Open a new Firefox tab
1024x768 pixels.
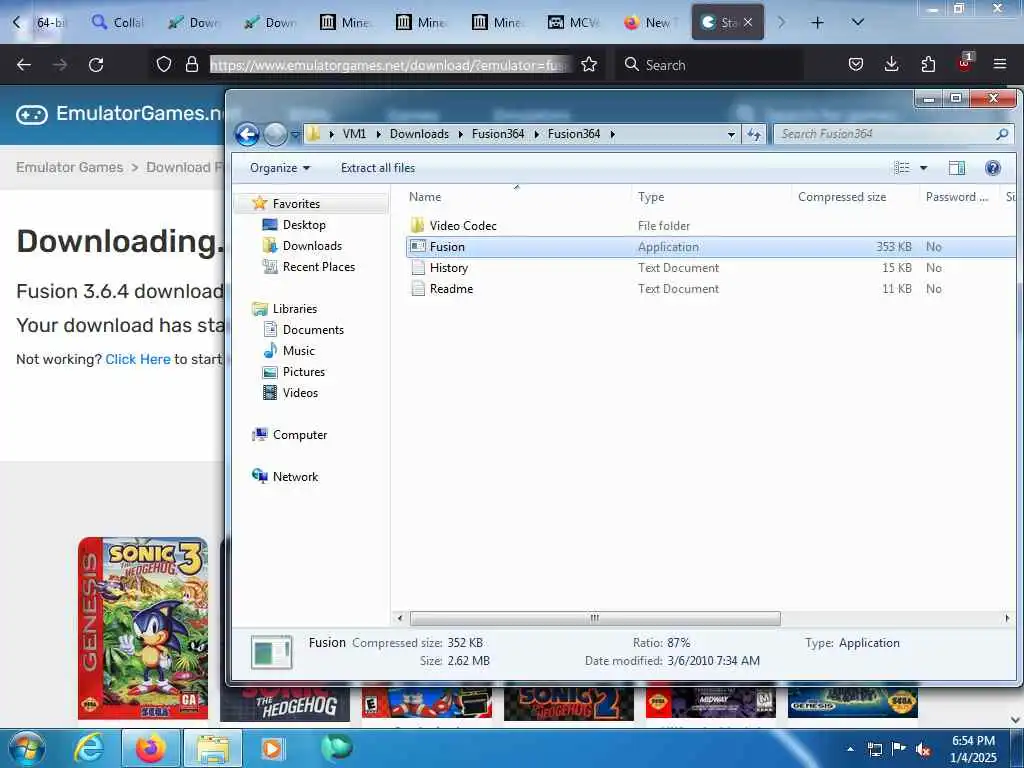[x=817, y=23]
